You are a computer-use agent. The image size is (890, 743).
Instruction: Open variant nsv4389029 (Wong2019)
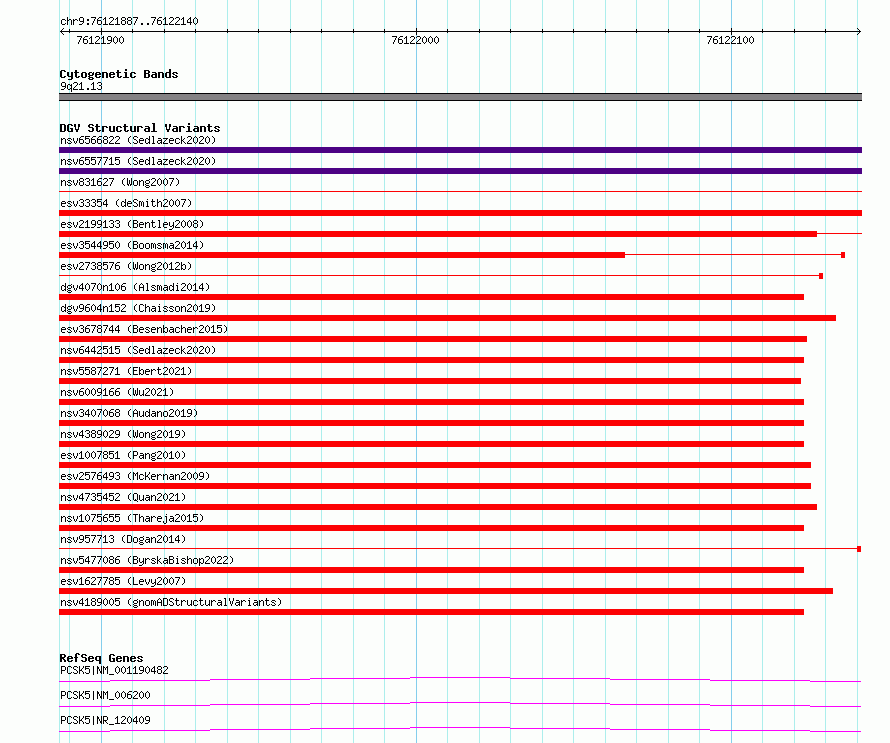point(123,434)
